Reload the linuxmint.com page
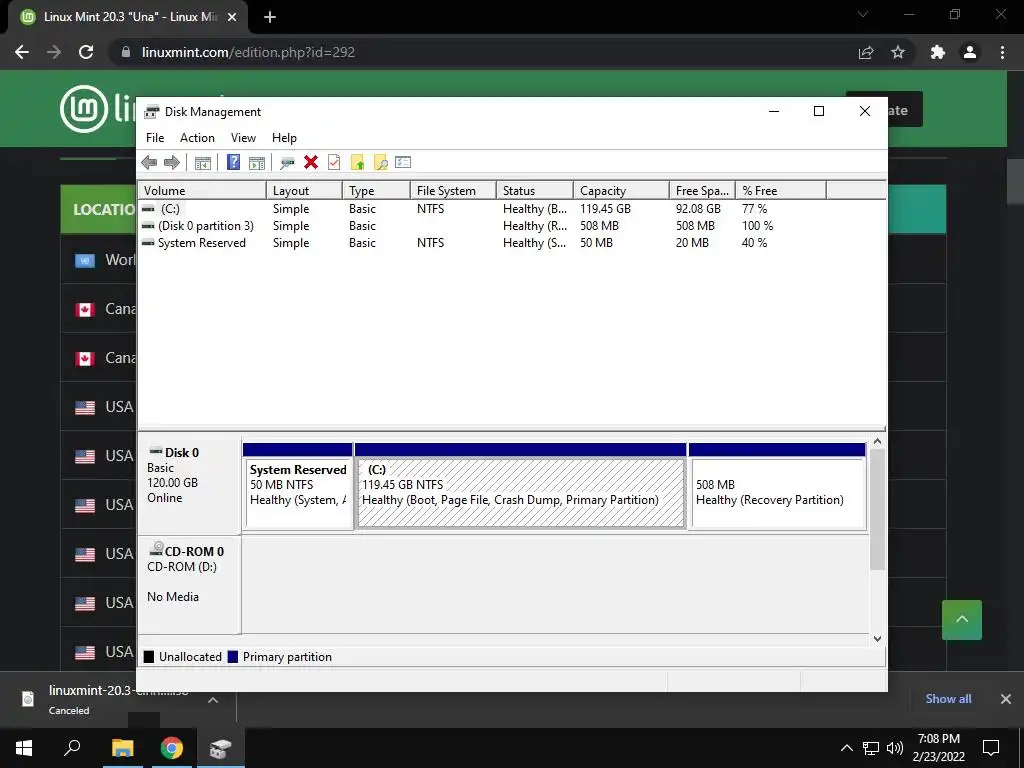The width and height of the screenshot is (1024, 768). tap(86, 52)
